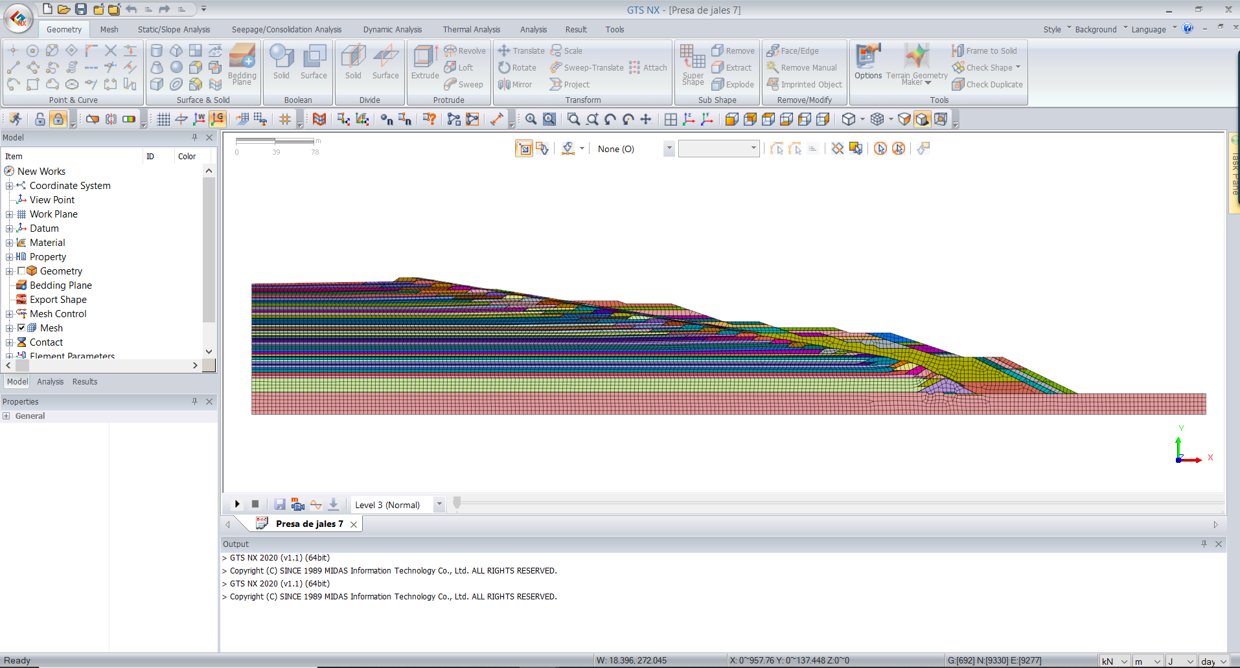1240x668 pixels.
Task: Expand the Material tree node
Action: 9,242
